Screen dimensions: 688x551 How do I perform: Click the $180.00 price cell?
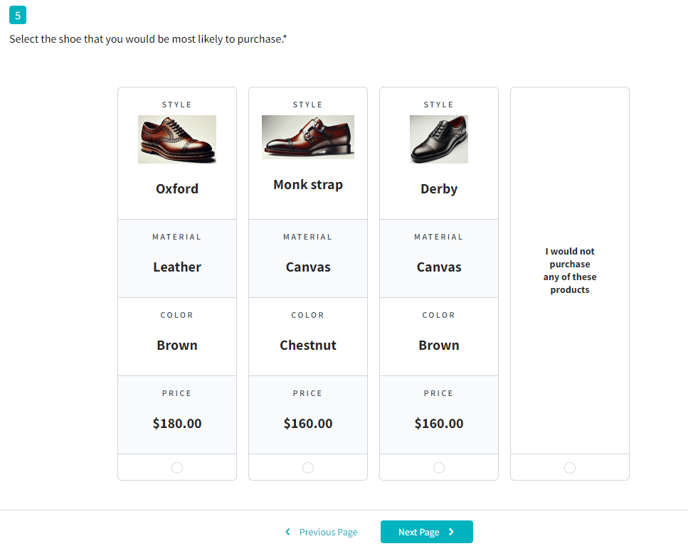pos(177,415)
